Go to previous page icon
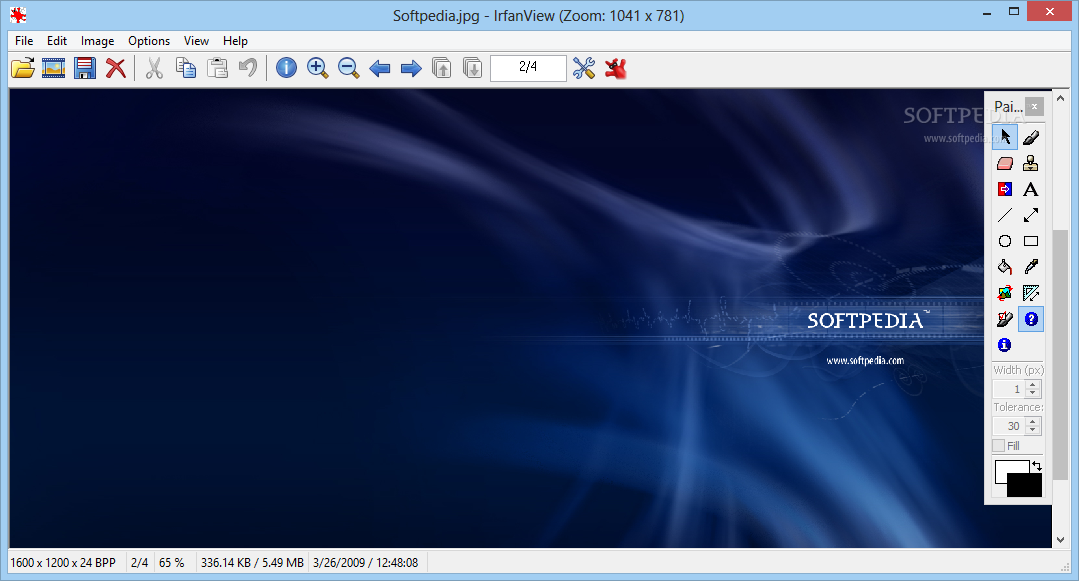1079x581 pixels. (x=442, y=68)
